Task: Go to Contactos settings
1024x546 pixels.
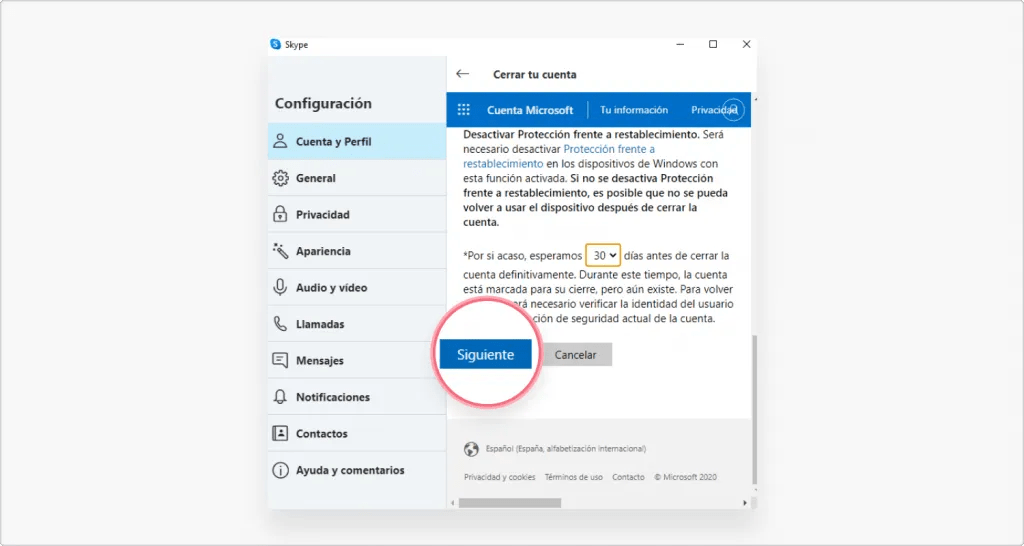Action: point(357,434)
